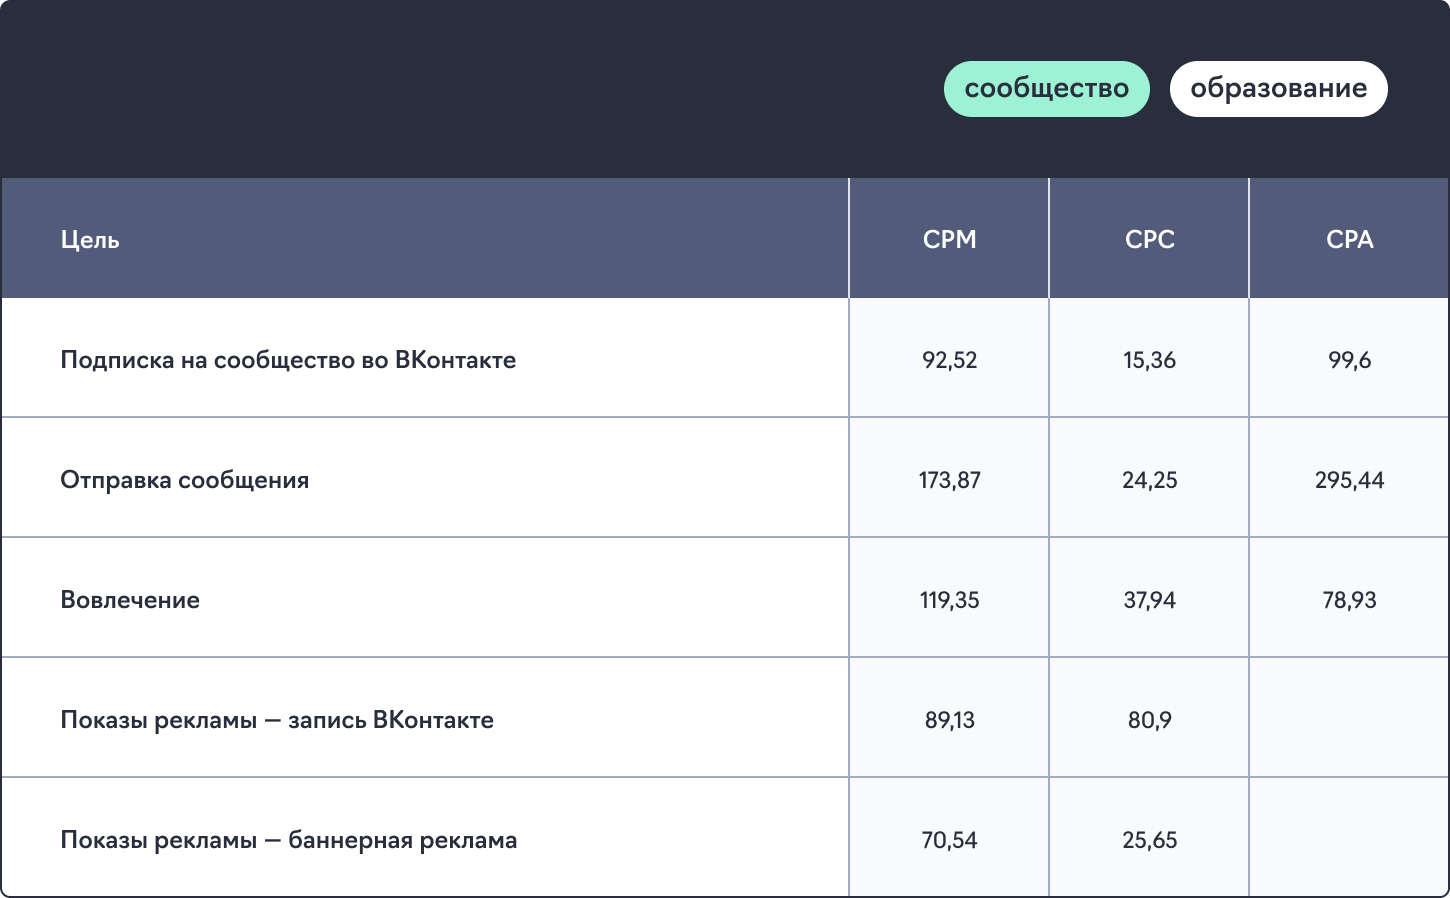1450x898 pixels.
Task: Click CPA value 99,6
Action: click(1349, 360)
